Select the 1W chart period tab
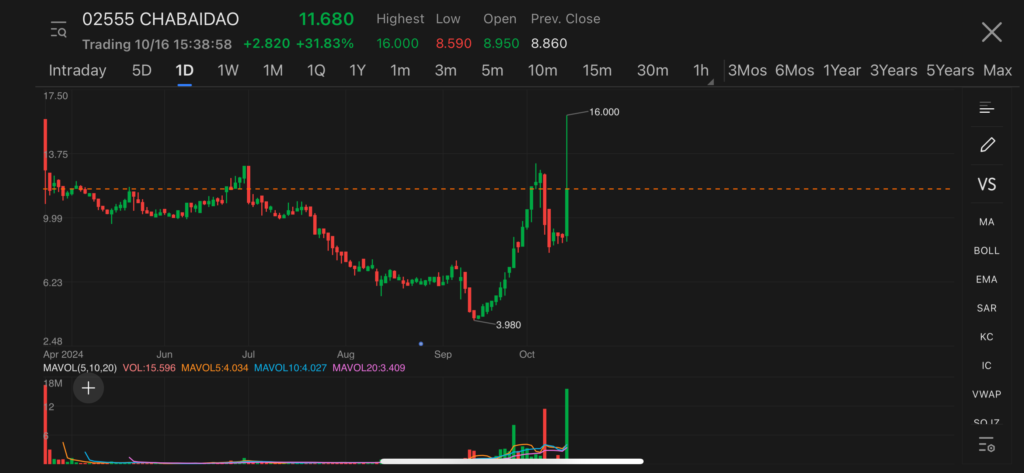Viewport: 1024px width, 473px height. coord(228,71)
